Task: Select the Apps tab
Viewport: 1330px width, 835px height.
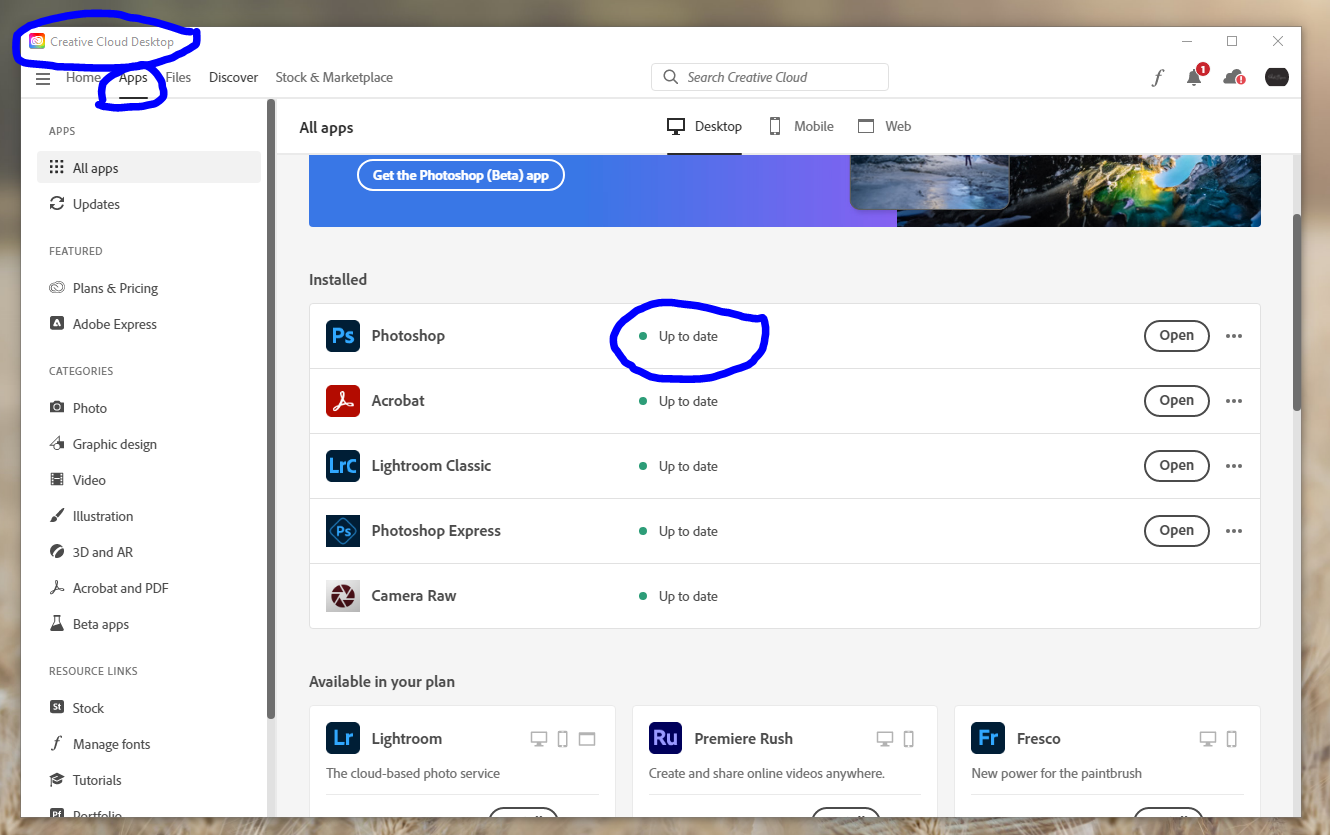Action: (x=133, y=77)
